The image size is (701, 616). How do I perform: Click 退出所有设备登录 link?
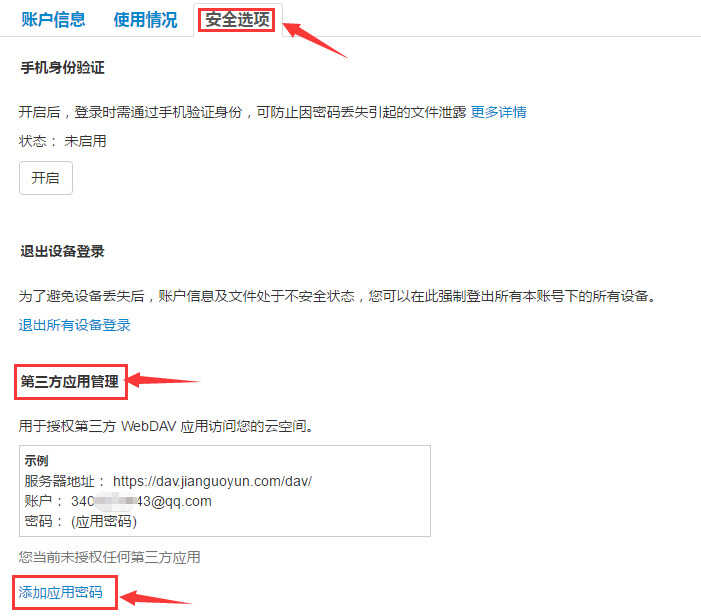(74, 325)
